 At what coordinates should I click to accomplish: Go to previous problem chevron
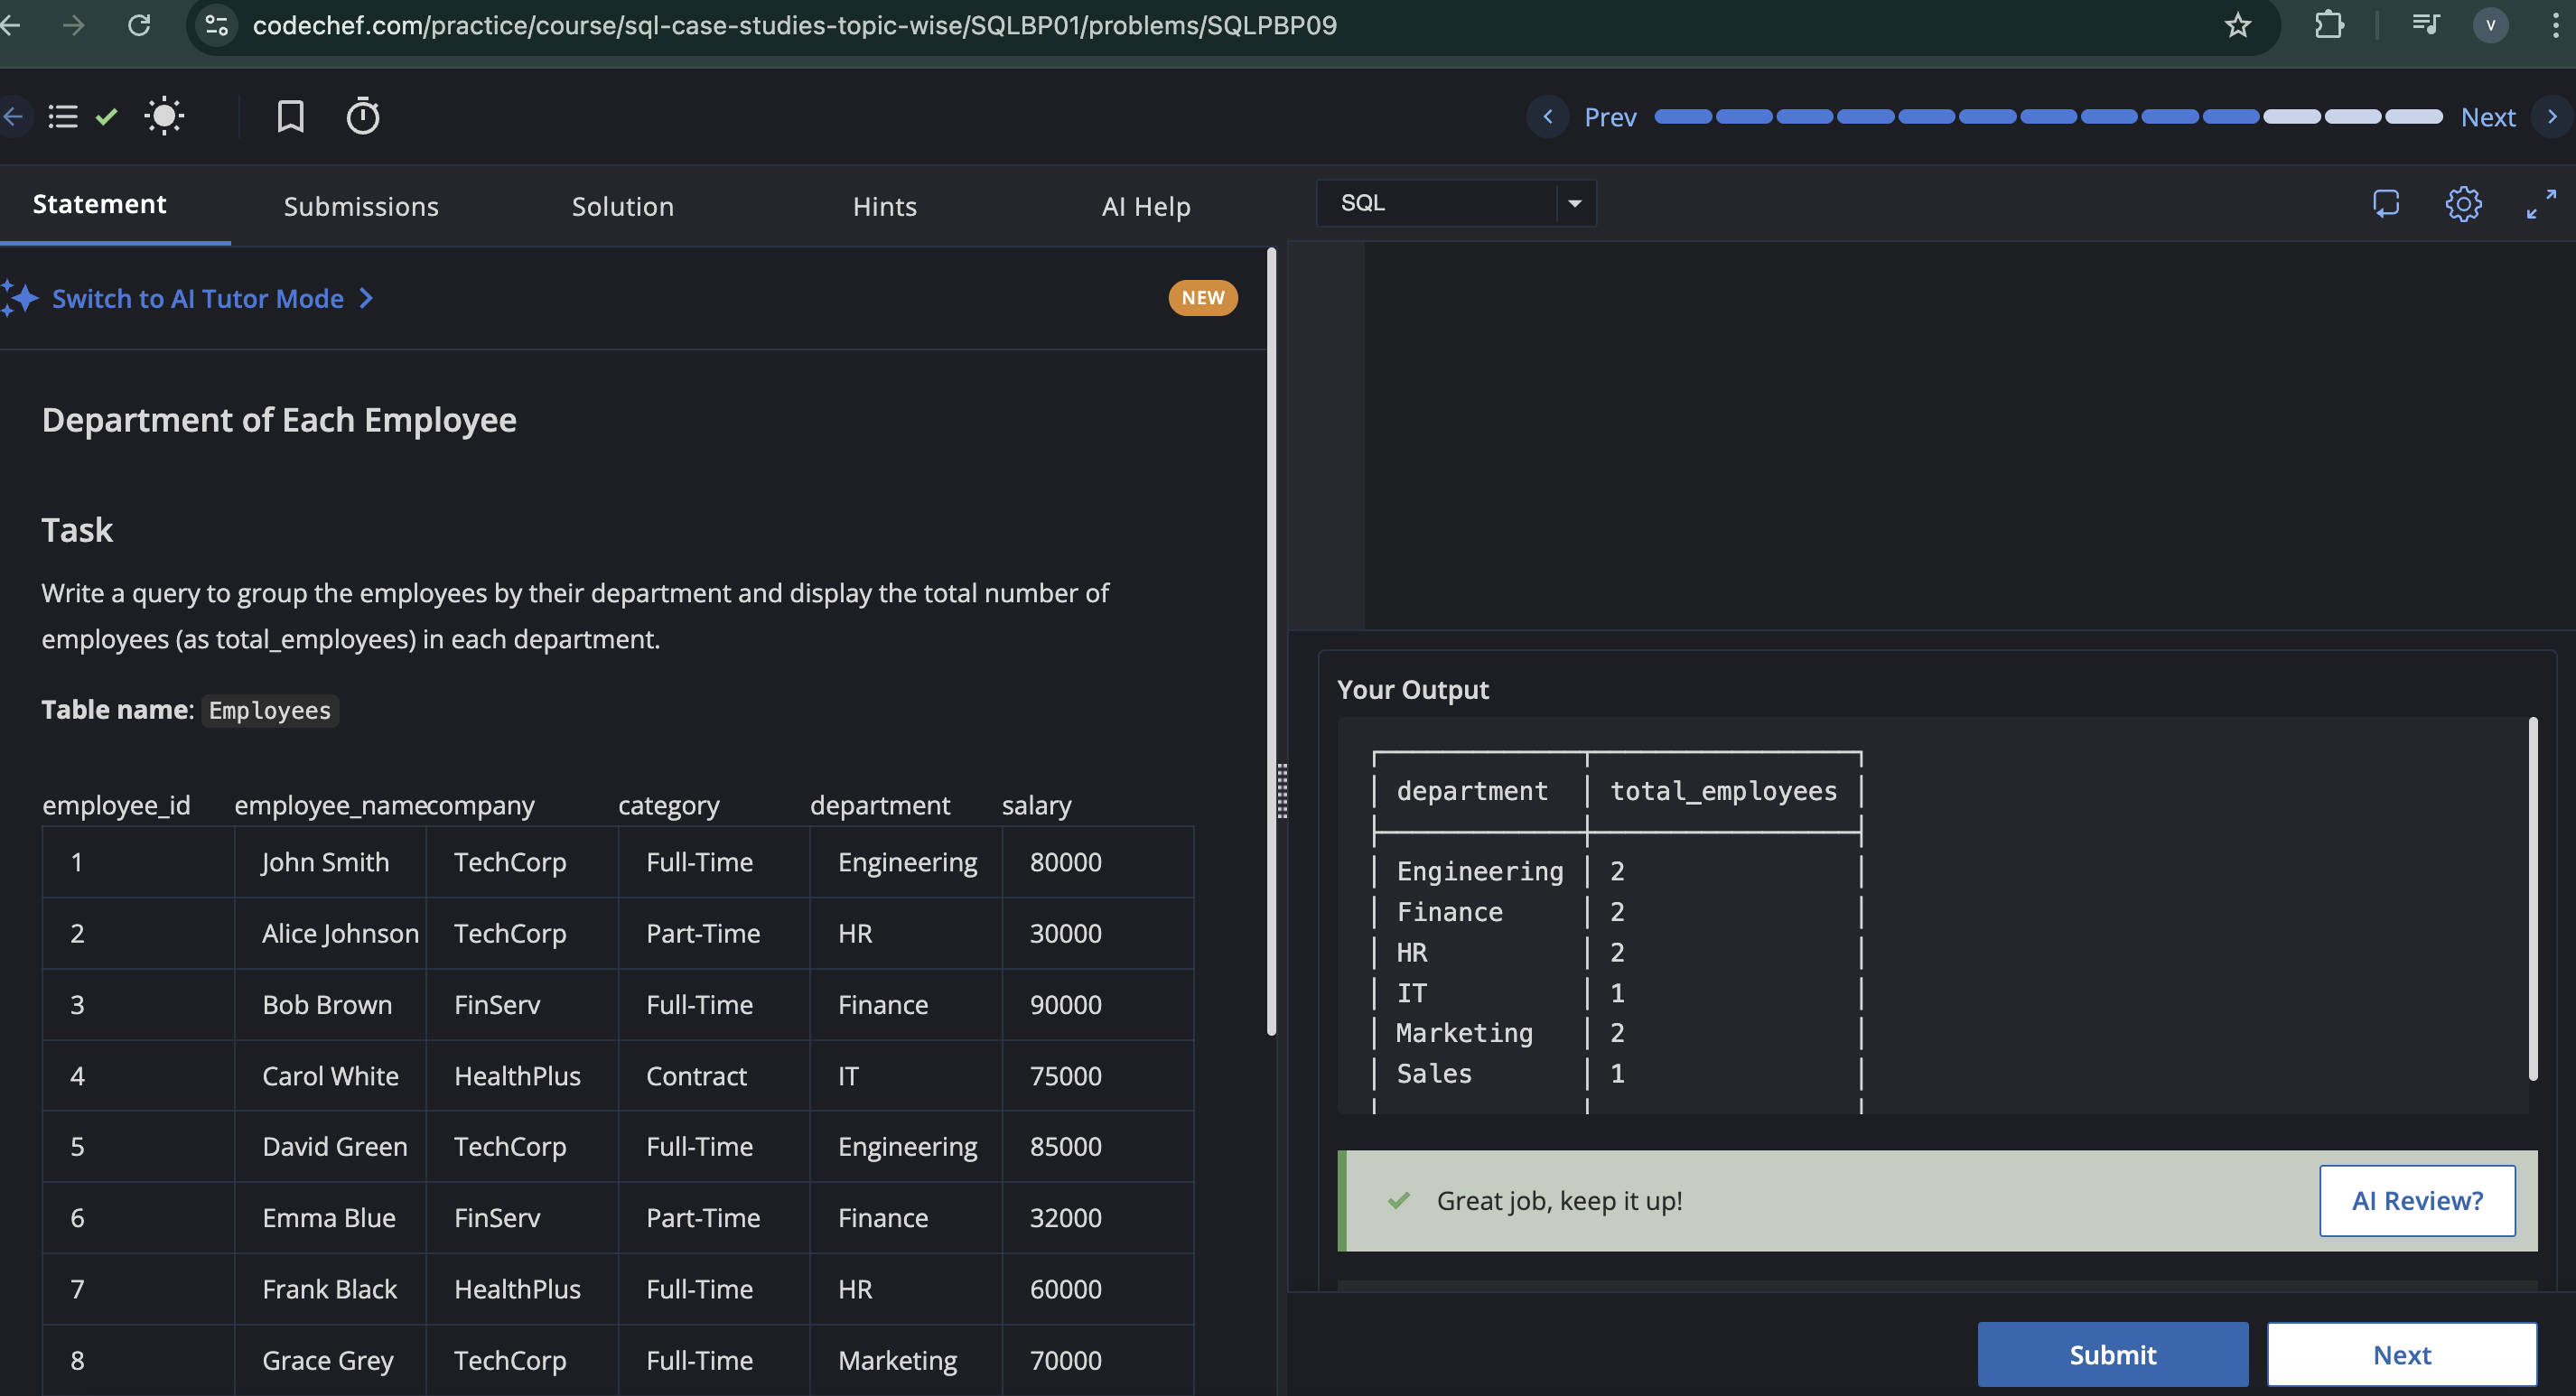click(1547, 117)
